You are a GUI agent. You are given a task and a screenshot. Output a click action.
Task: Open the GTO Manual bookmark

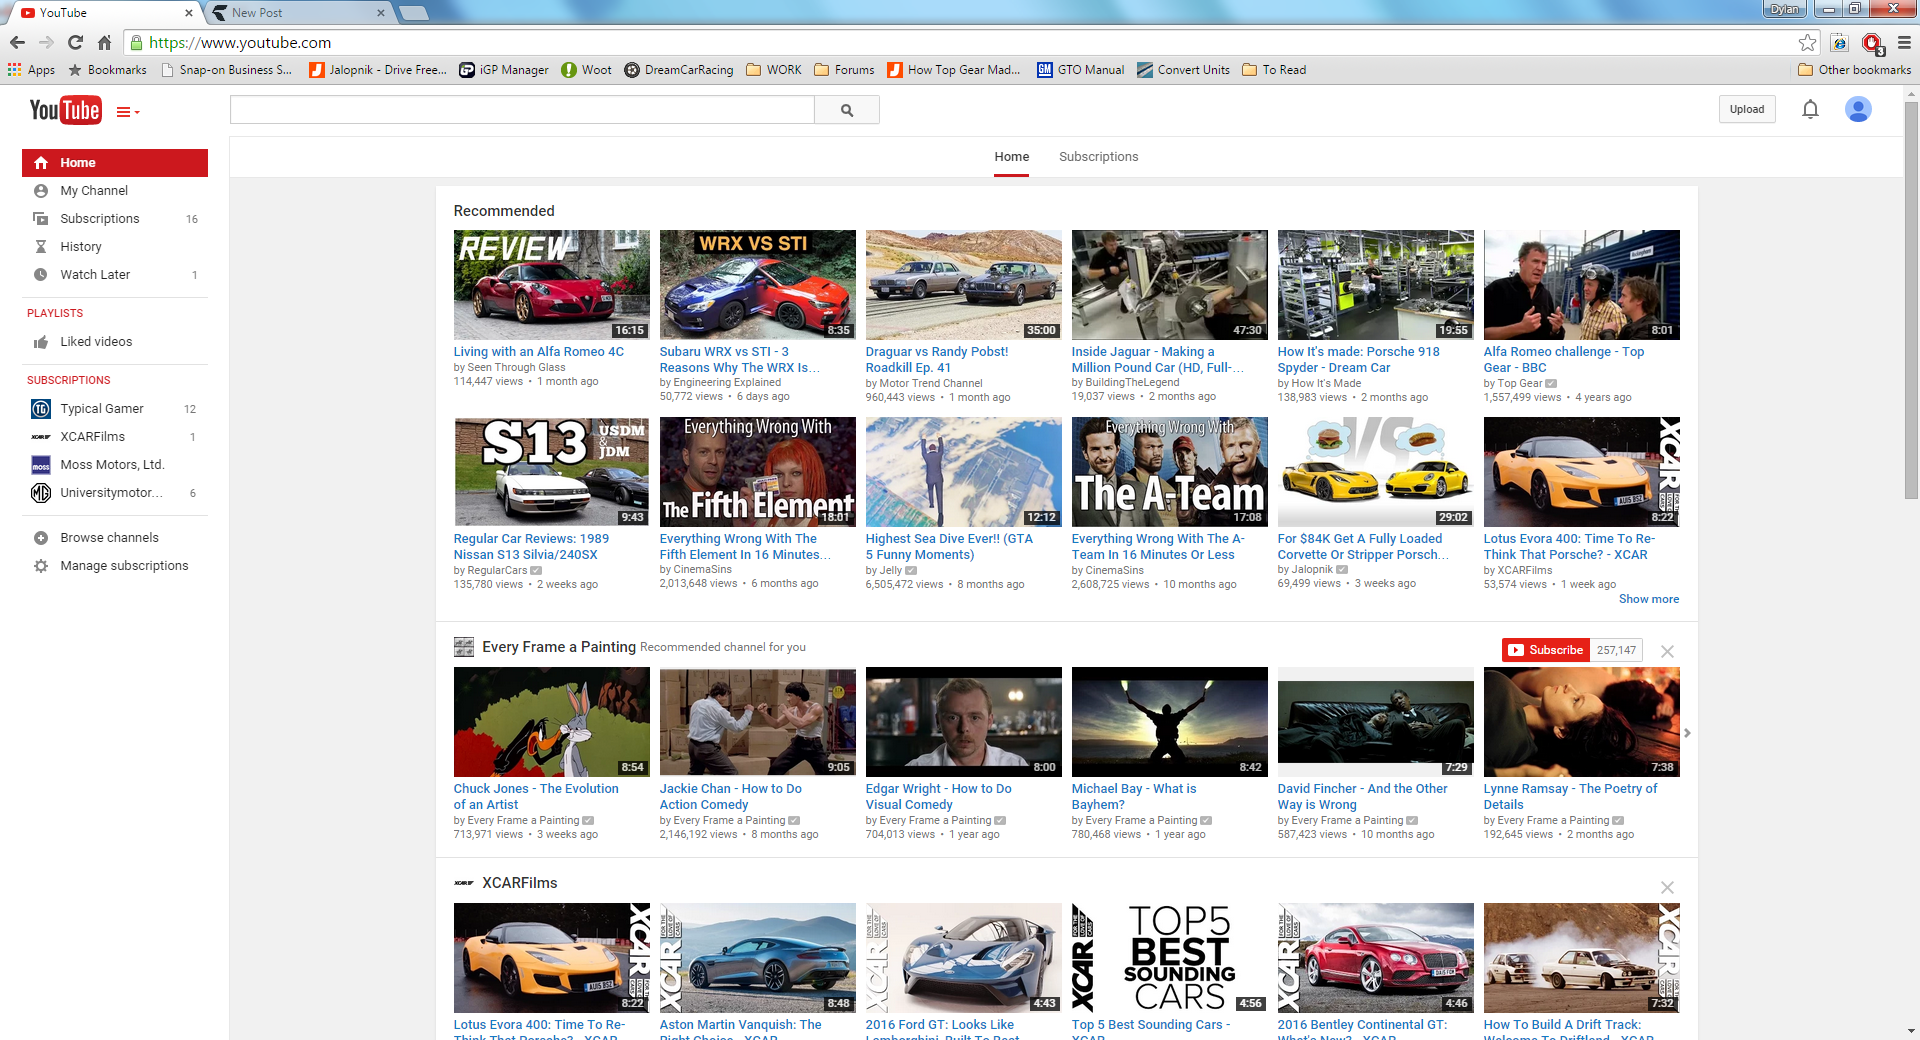coord(1080,70)
